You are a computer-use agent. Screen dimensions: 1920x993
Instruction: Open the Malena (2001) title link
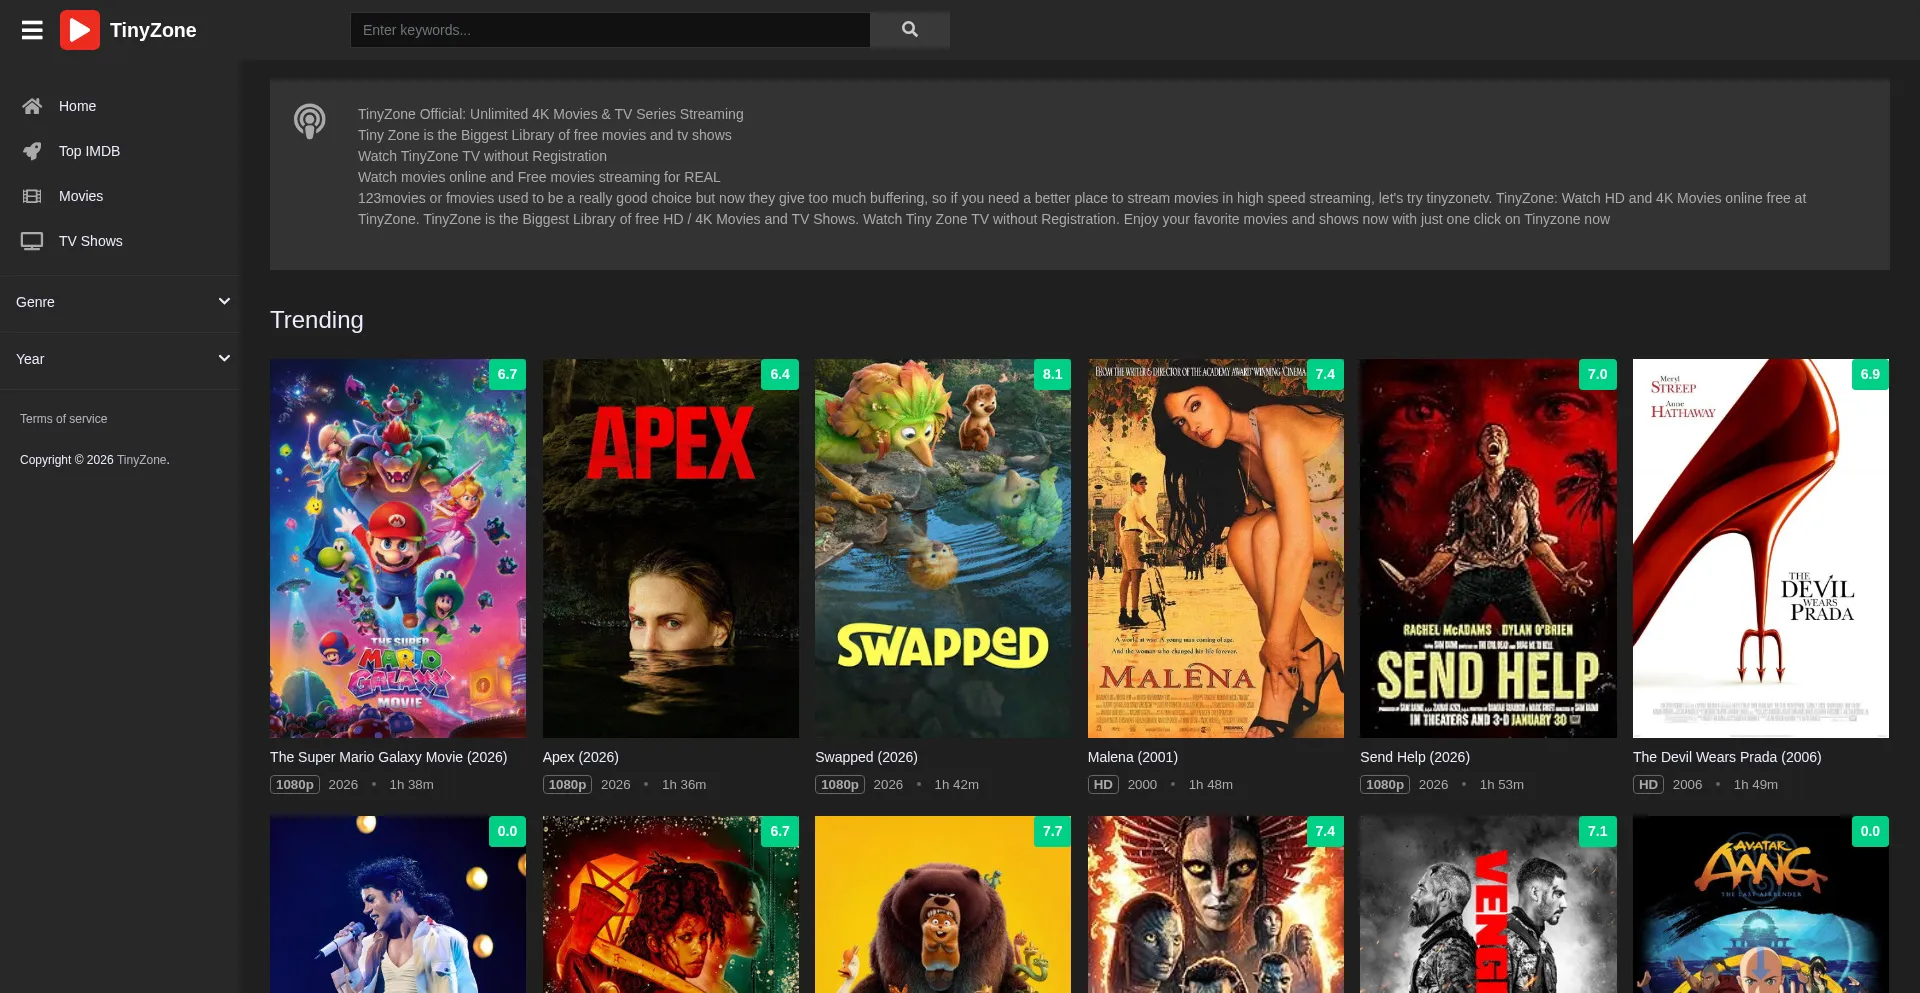point(1133,757)
